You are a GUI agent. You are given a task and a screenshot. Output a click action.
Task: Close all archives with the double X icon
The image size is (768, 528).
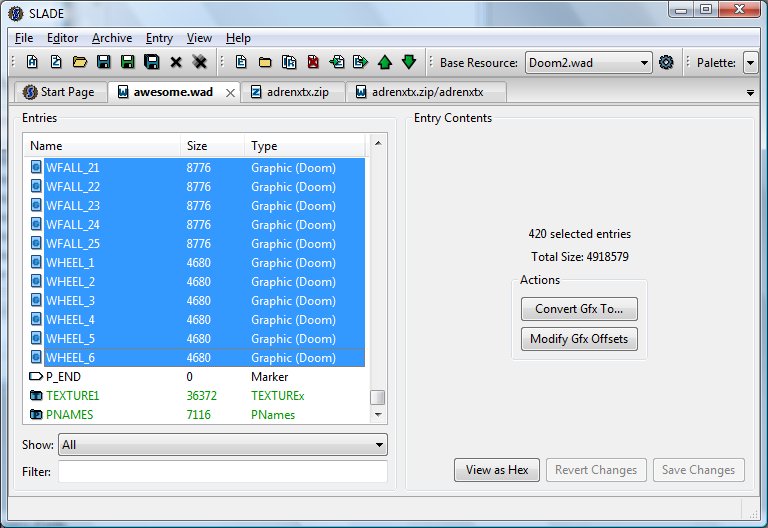tap(199, 62)
